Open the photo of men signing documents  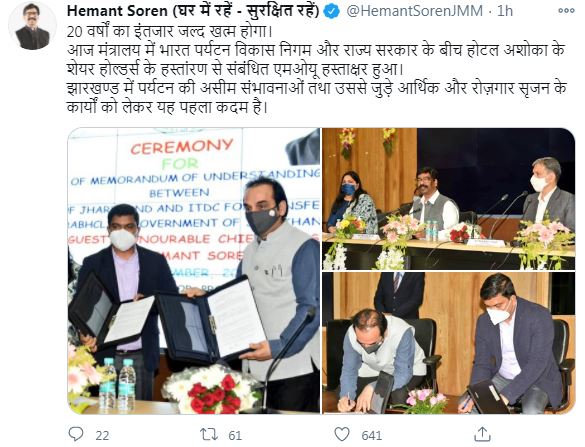[449, 343]
